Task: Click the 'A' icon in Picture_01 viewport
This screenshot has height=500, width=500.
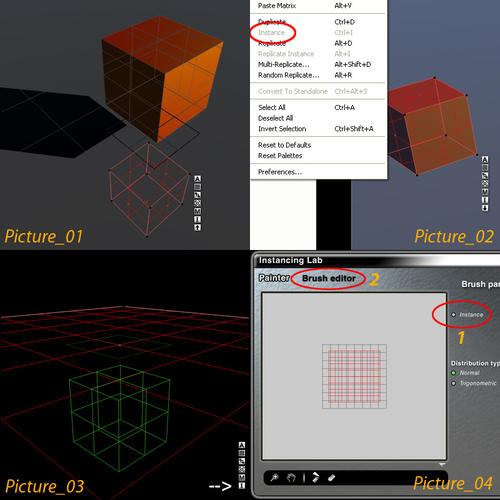Action: click(197, 179)
